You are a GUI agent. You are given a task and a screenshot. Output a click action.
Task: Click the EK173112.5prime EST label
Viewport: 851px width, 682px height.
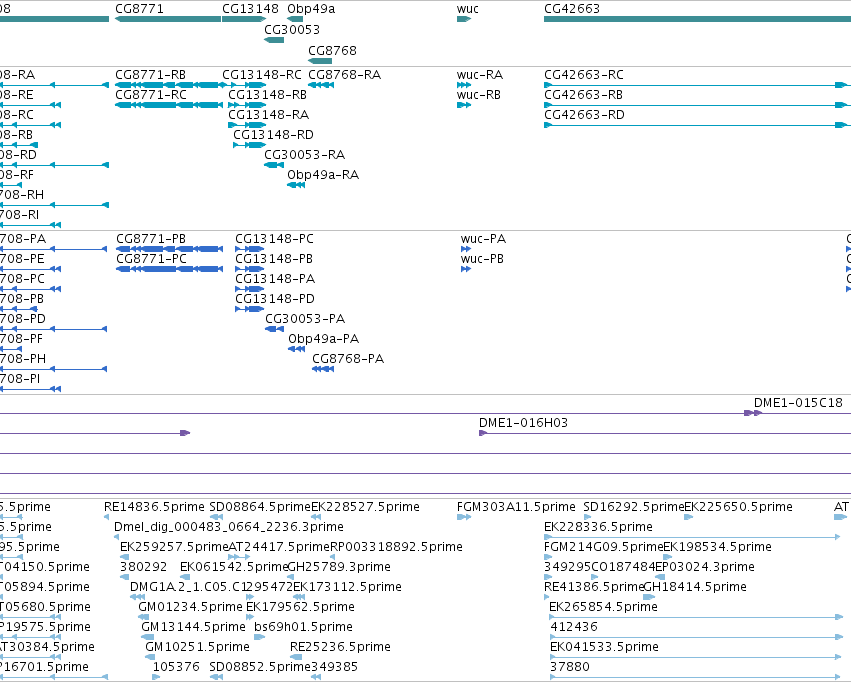click(347, 587)
